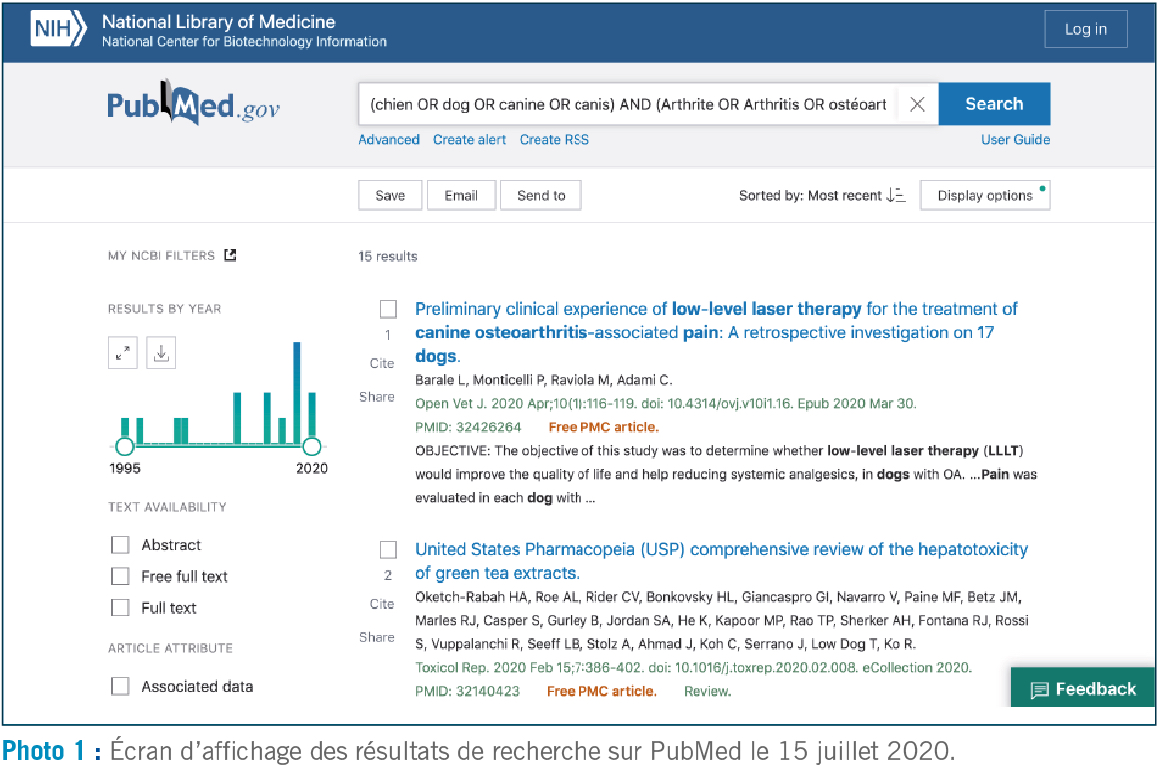Click PMID: 32426264 text
The height and width of the screenshot is (765, 1160).
coord(468,427)
